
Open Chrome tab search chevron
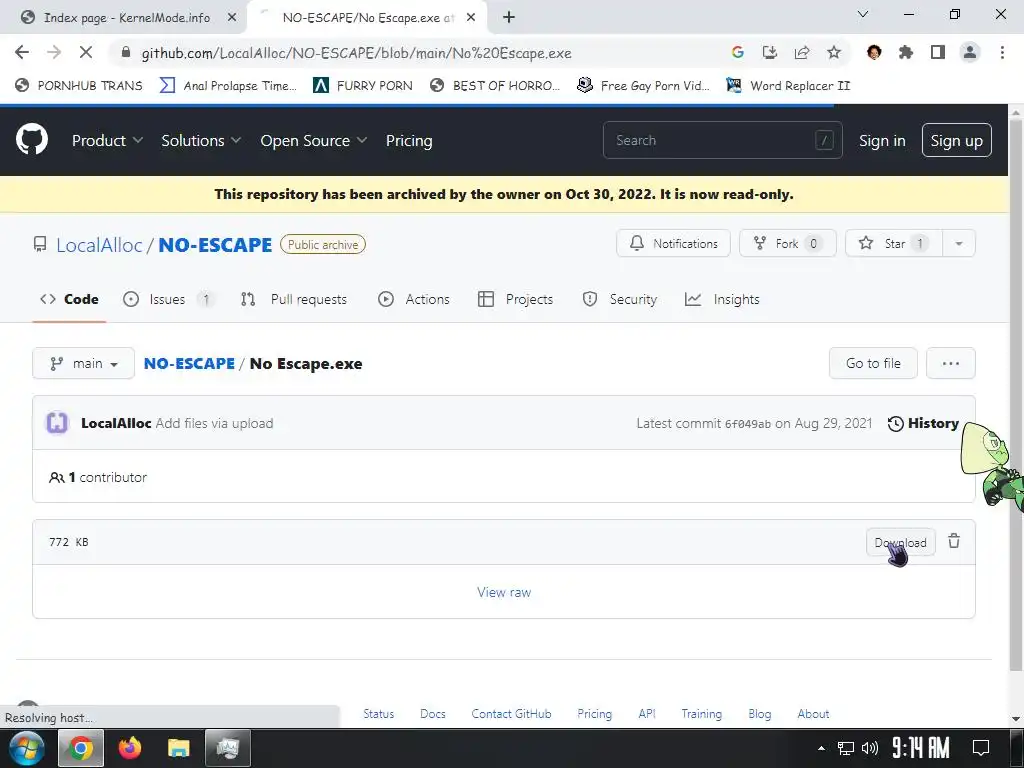[x=863, y=14]
